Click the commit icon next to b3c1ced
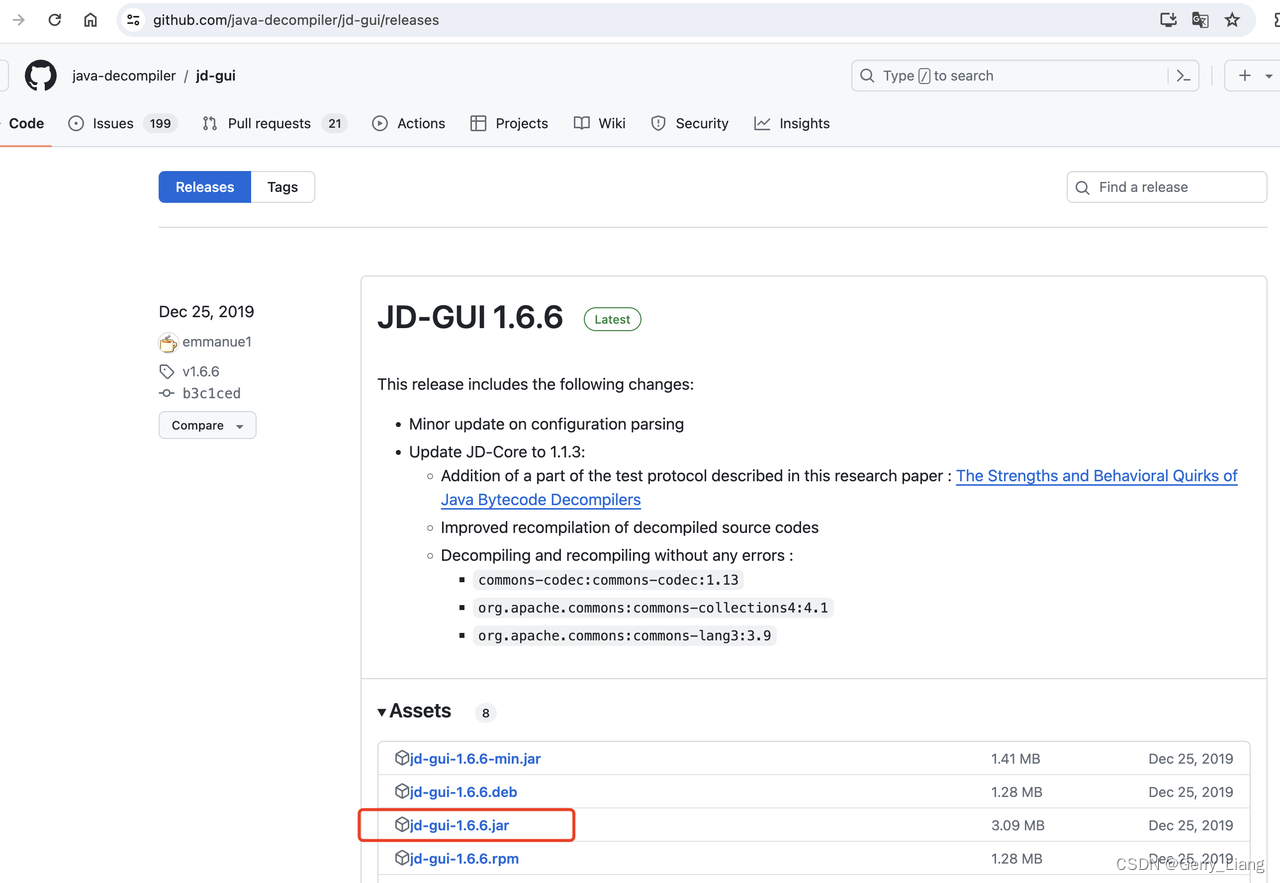This screenshot has width=1280, height=883. click(167, 393)
